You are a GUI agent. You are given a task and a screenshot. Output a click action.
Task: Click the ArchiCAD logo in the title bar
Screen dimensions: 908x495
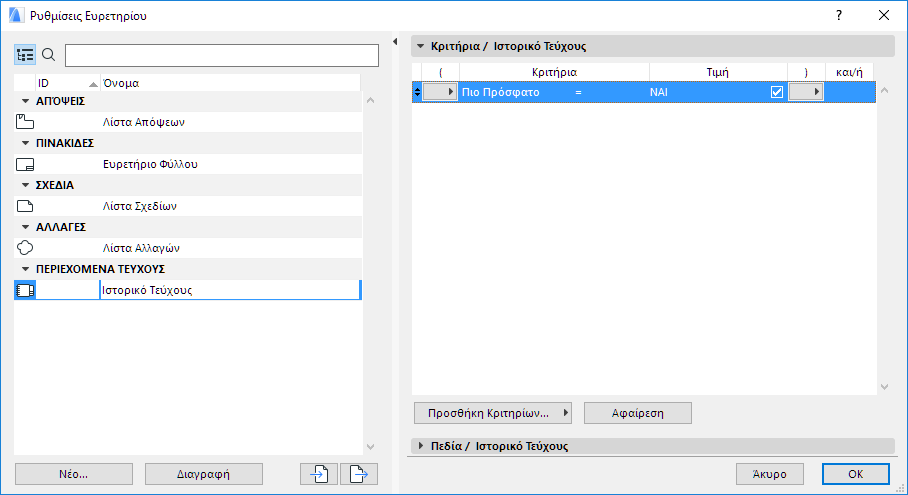(x=16, y=16)
